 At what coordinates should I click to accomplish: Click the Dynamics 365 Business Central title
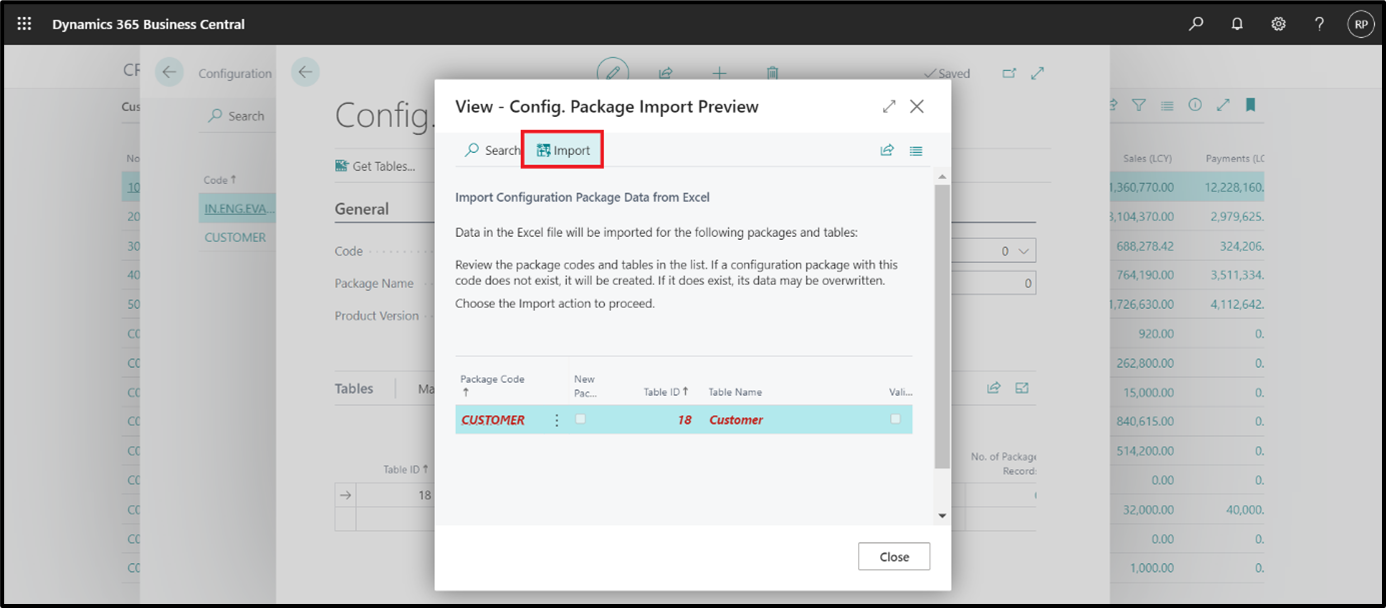[149, 24]
